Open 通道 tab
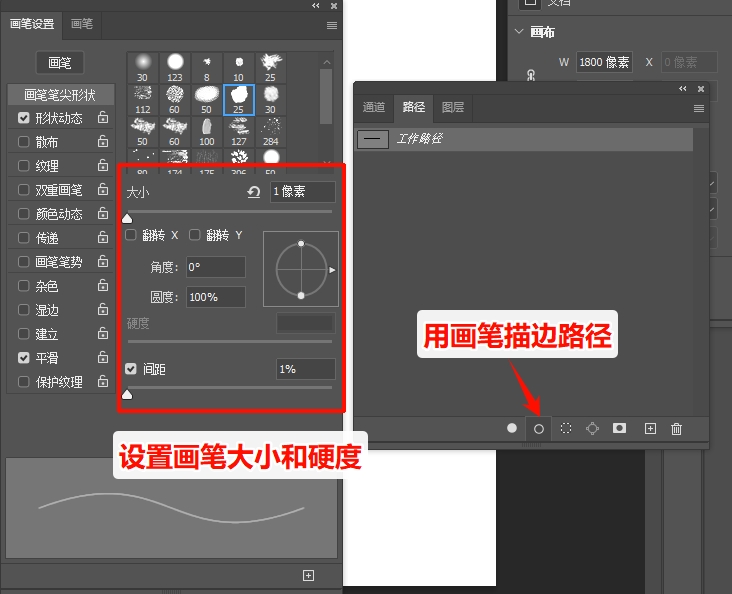This screenshot has height=594, width=732. point(374,107)
